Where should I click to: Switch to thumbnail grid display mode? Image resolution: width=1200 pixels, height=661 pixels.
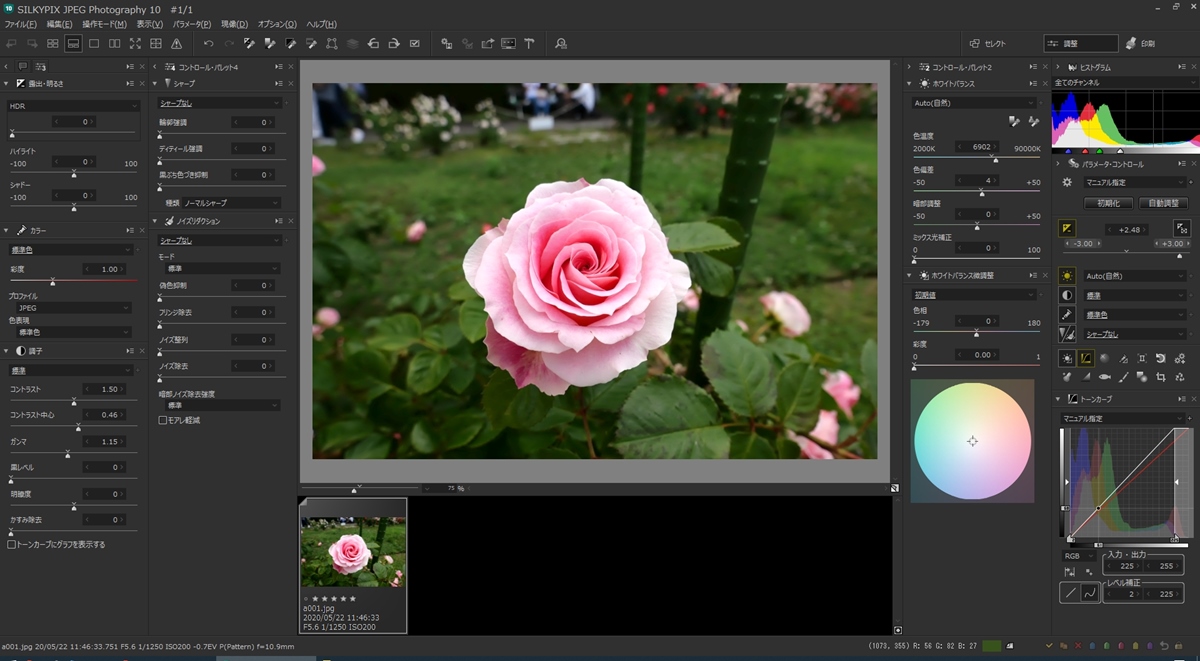[x=52, y=43]
